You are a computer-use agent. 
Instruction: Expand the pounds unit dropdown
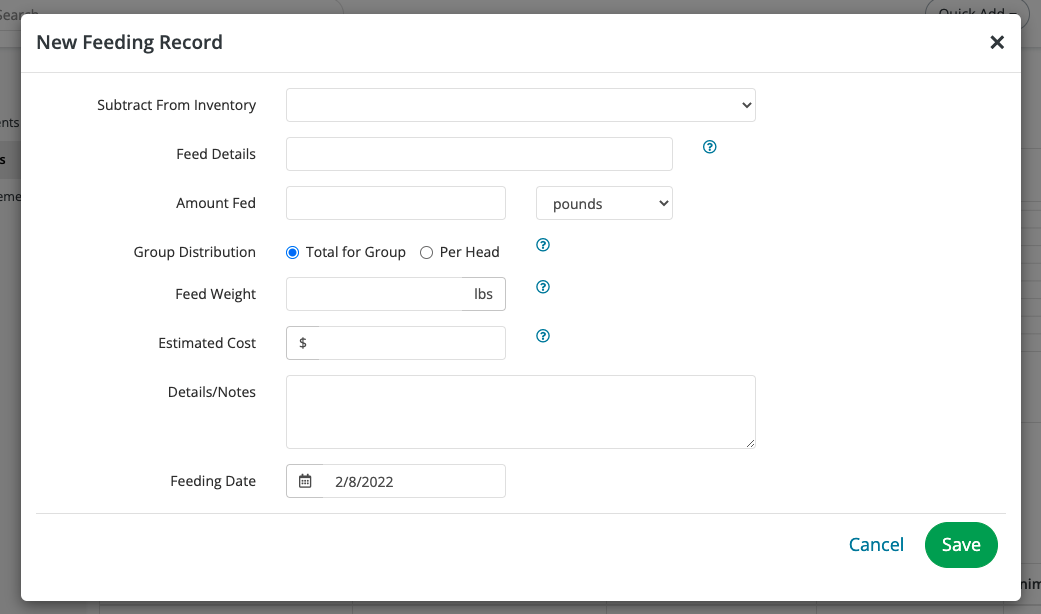tap(604, 204)
